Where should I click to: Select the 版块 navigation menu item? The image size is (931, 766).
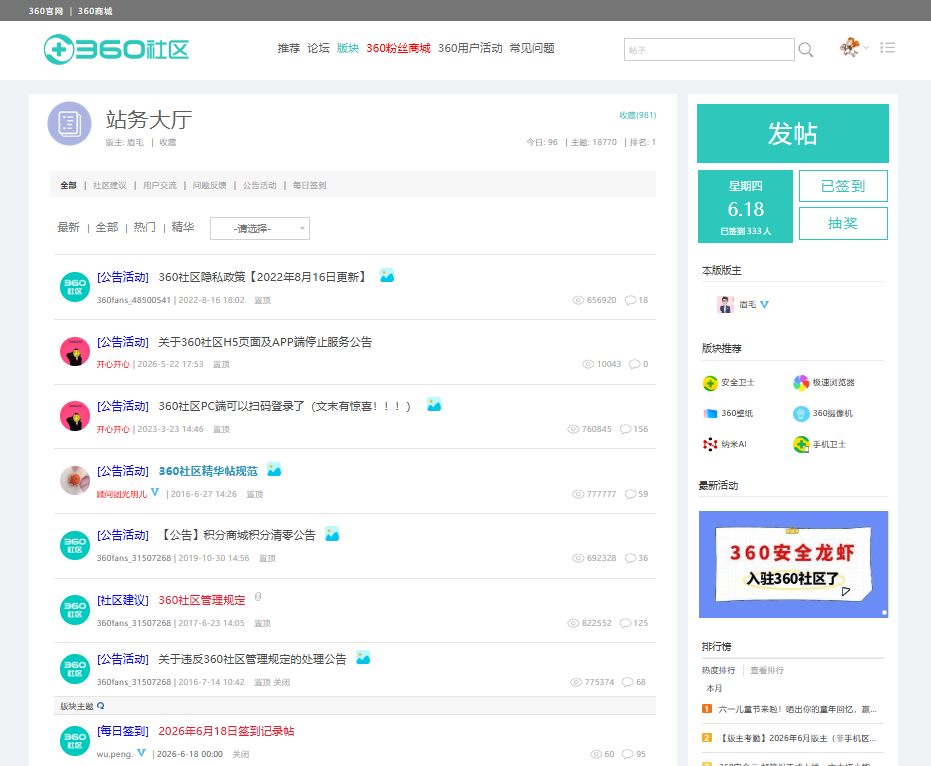click(x=348, y=48)
